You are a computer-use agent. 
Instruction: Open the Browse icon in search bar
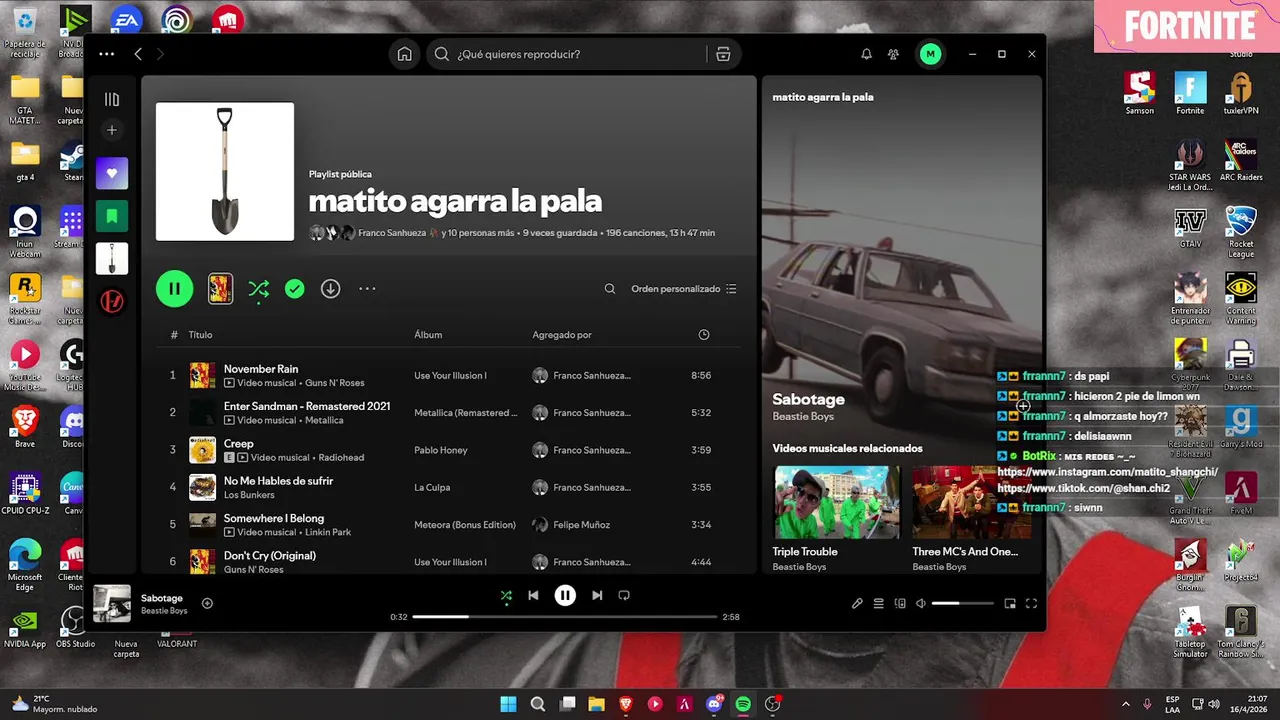(x=723, y=54)
